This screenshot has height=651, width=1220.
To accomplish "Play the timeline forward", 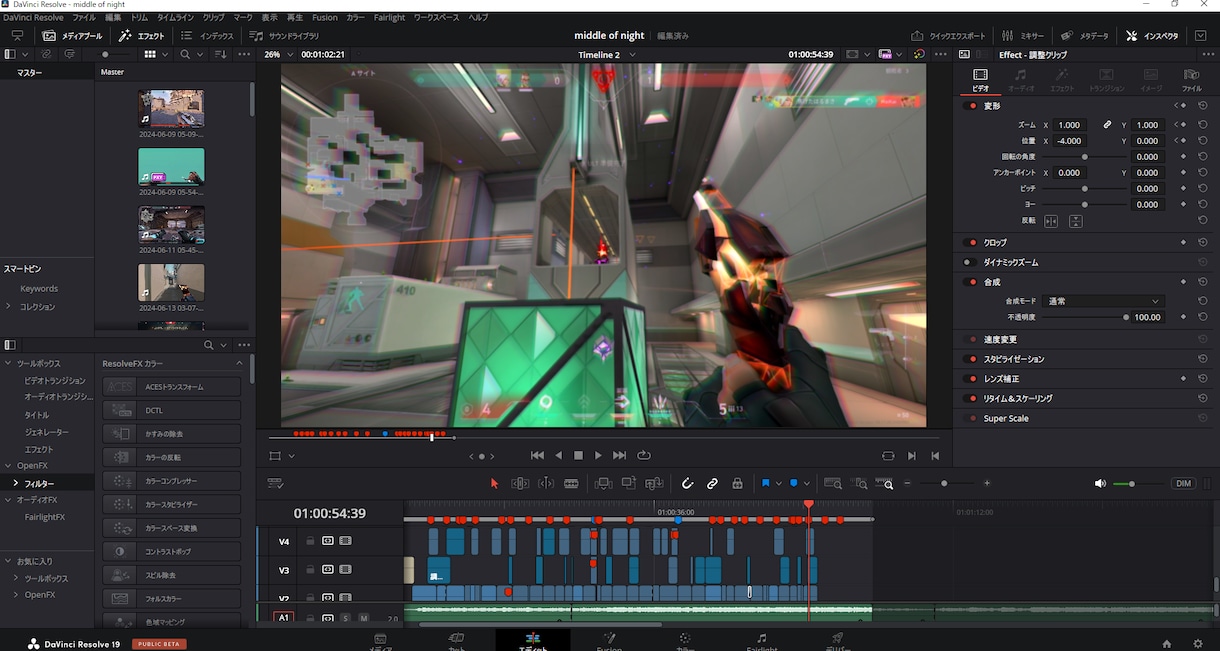I will pos(598,455).
